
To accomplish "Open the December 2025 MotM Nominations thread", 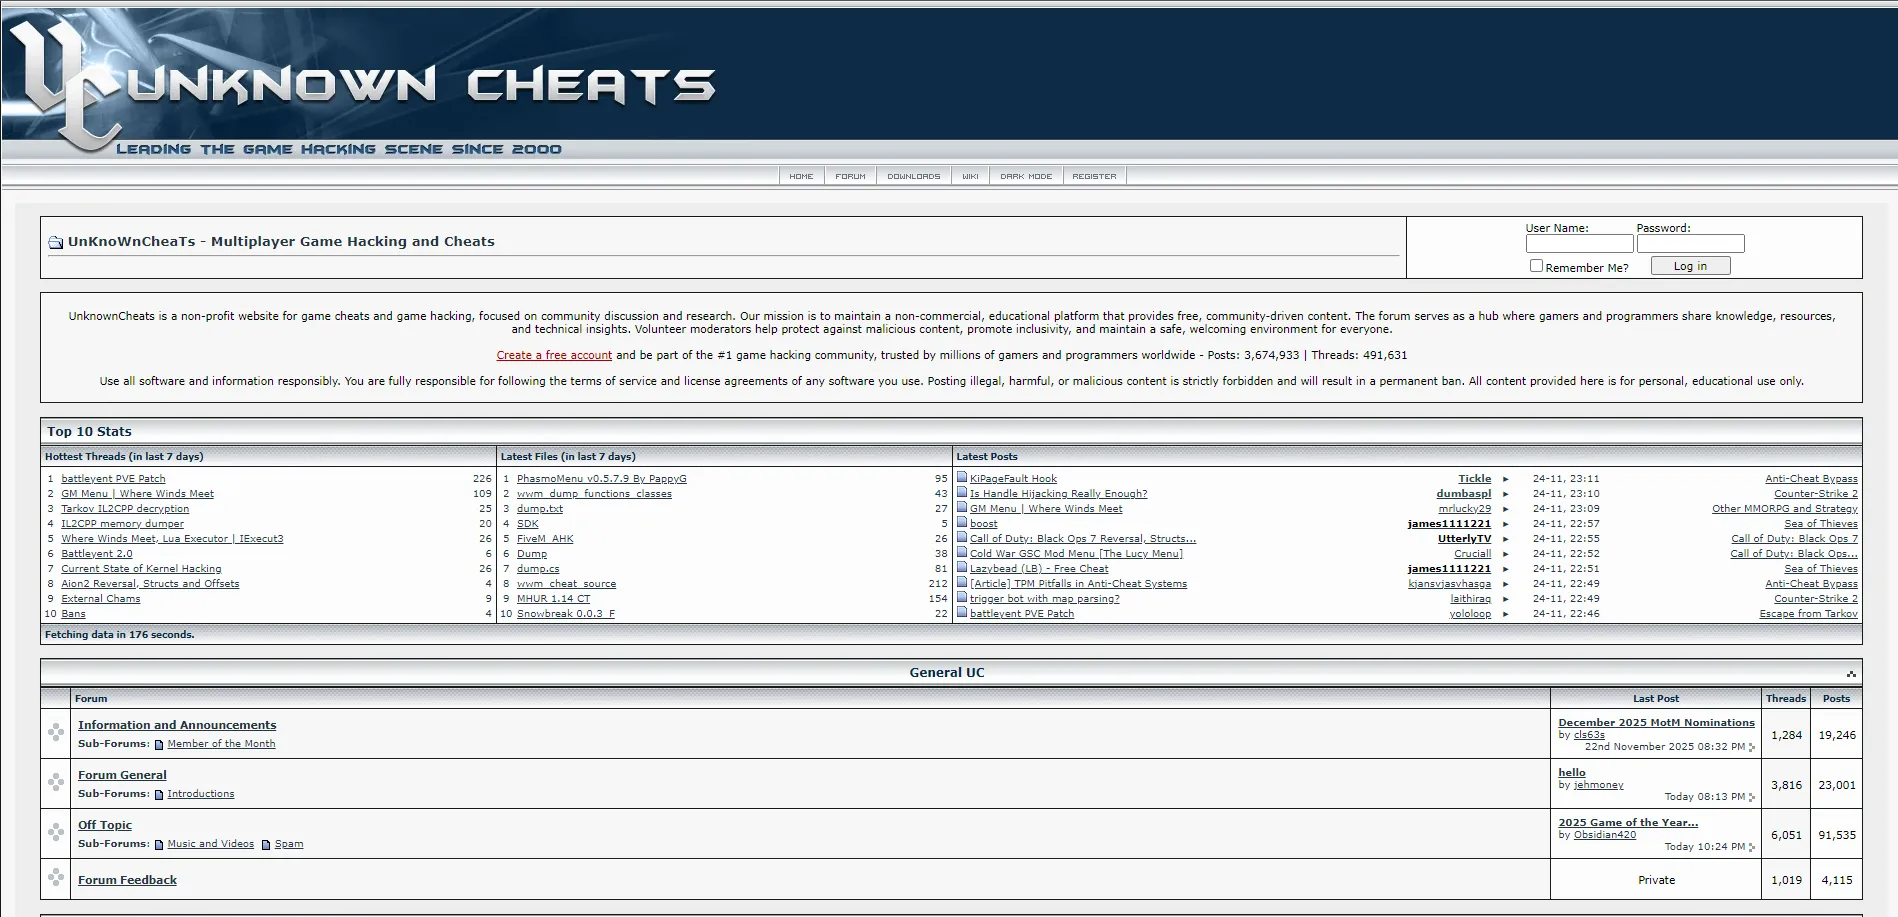I will tap(1655, 722).
